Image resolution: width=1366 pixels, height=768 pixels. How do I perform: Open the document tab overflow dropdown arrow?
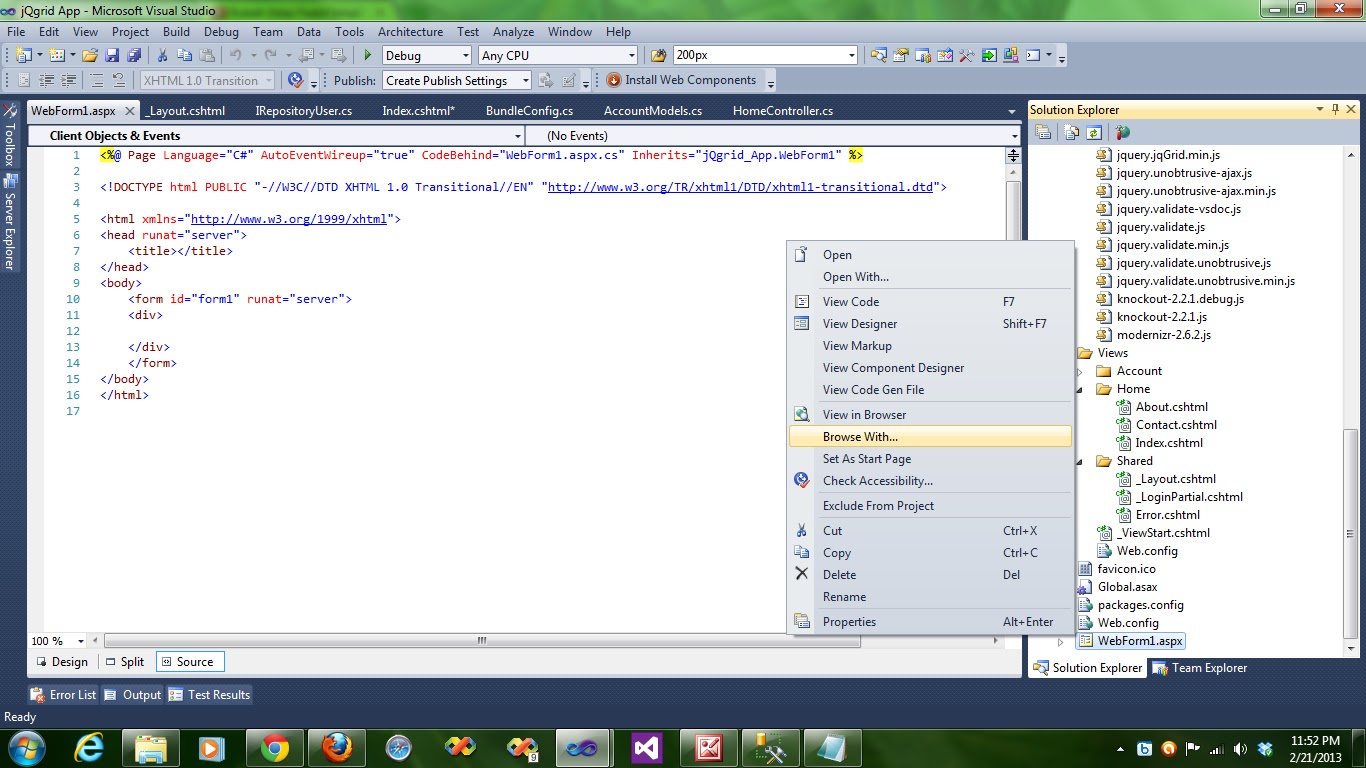pyautogui.click(x=1012, y=112)
